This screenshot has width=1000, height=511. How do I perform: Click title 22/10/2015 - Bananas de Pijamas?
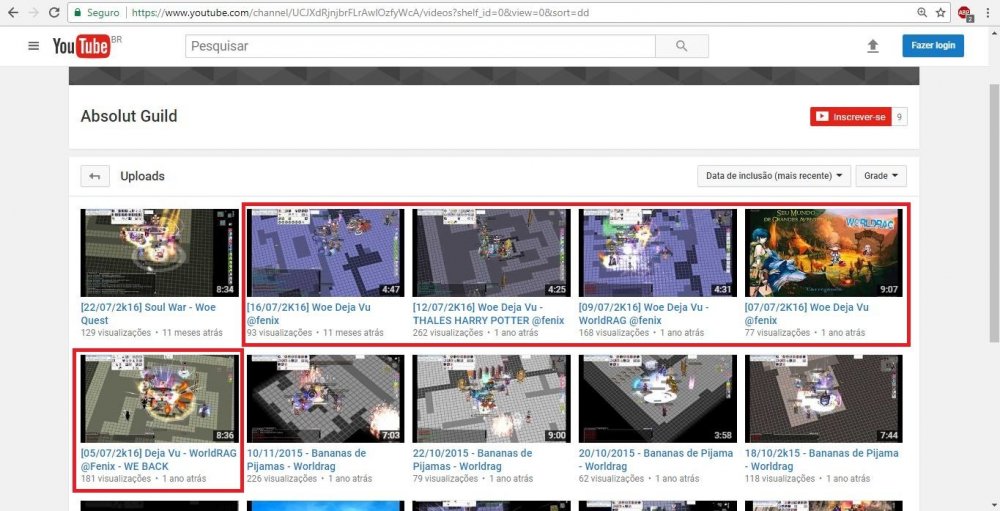click(473, 459)
